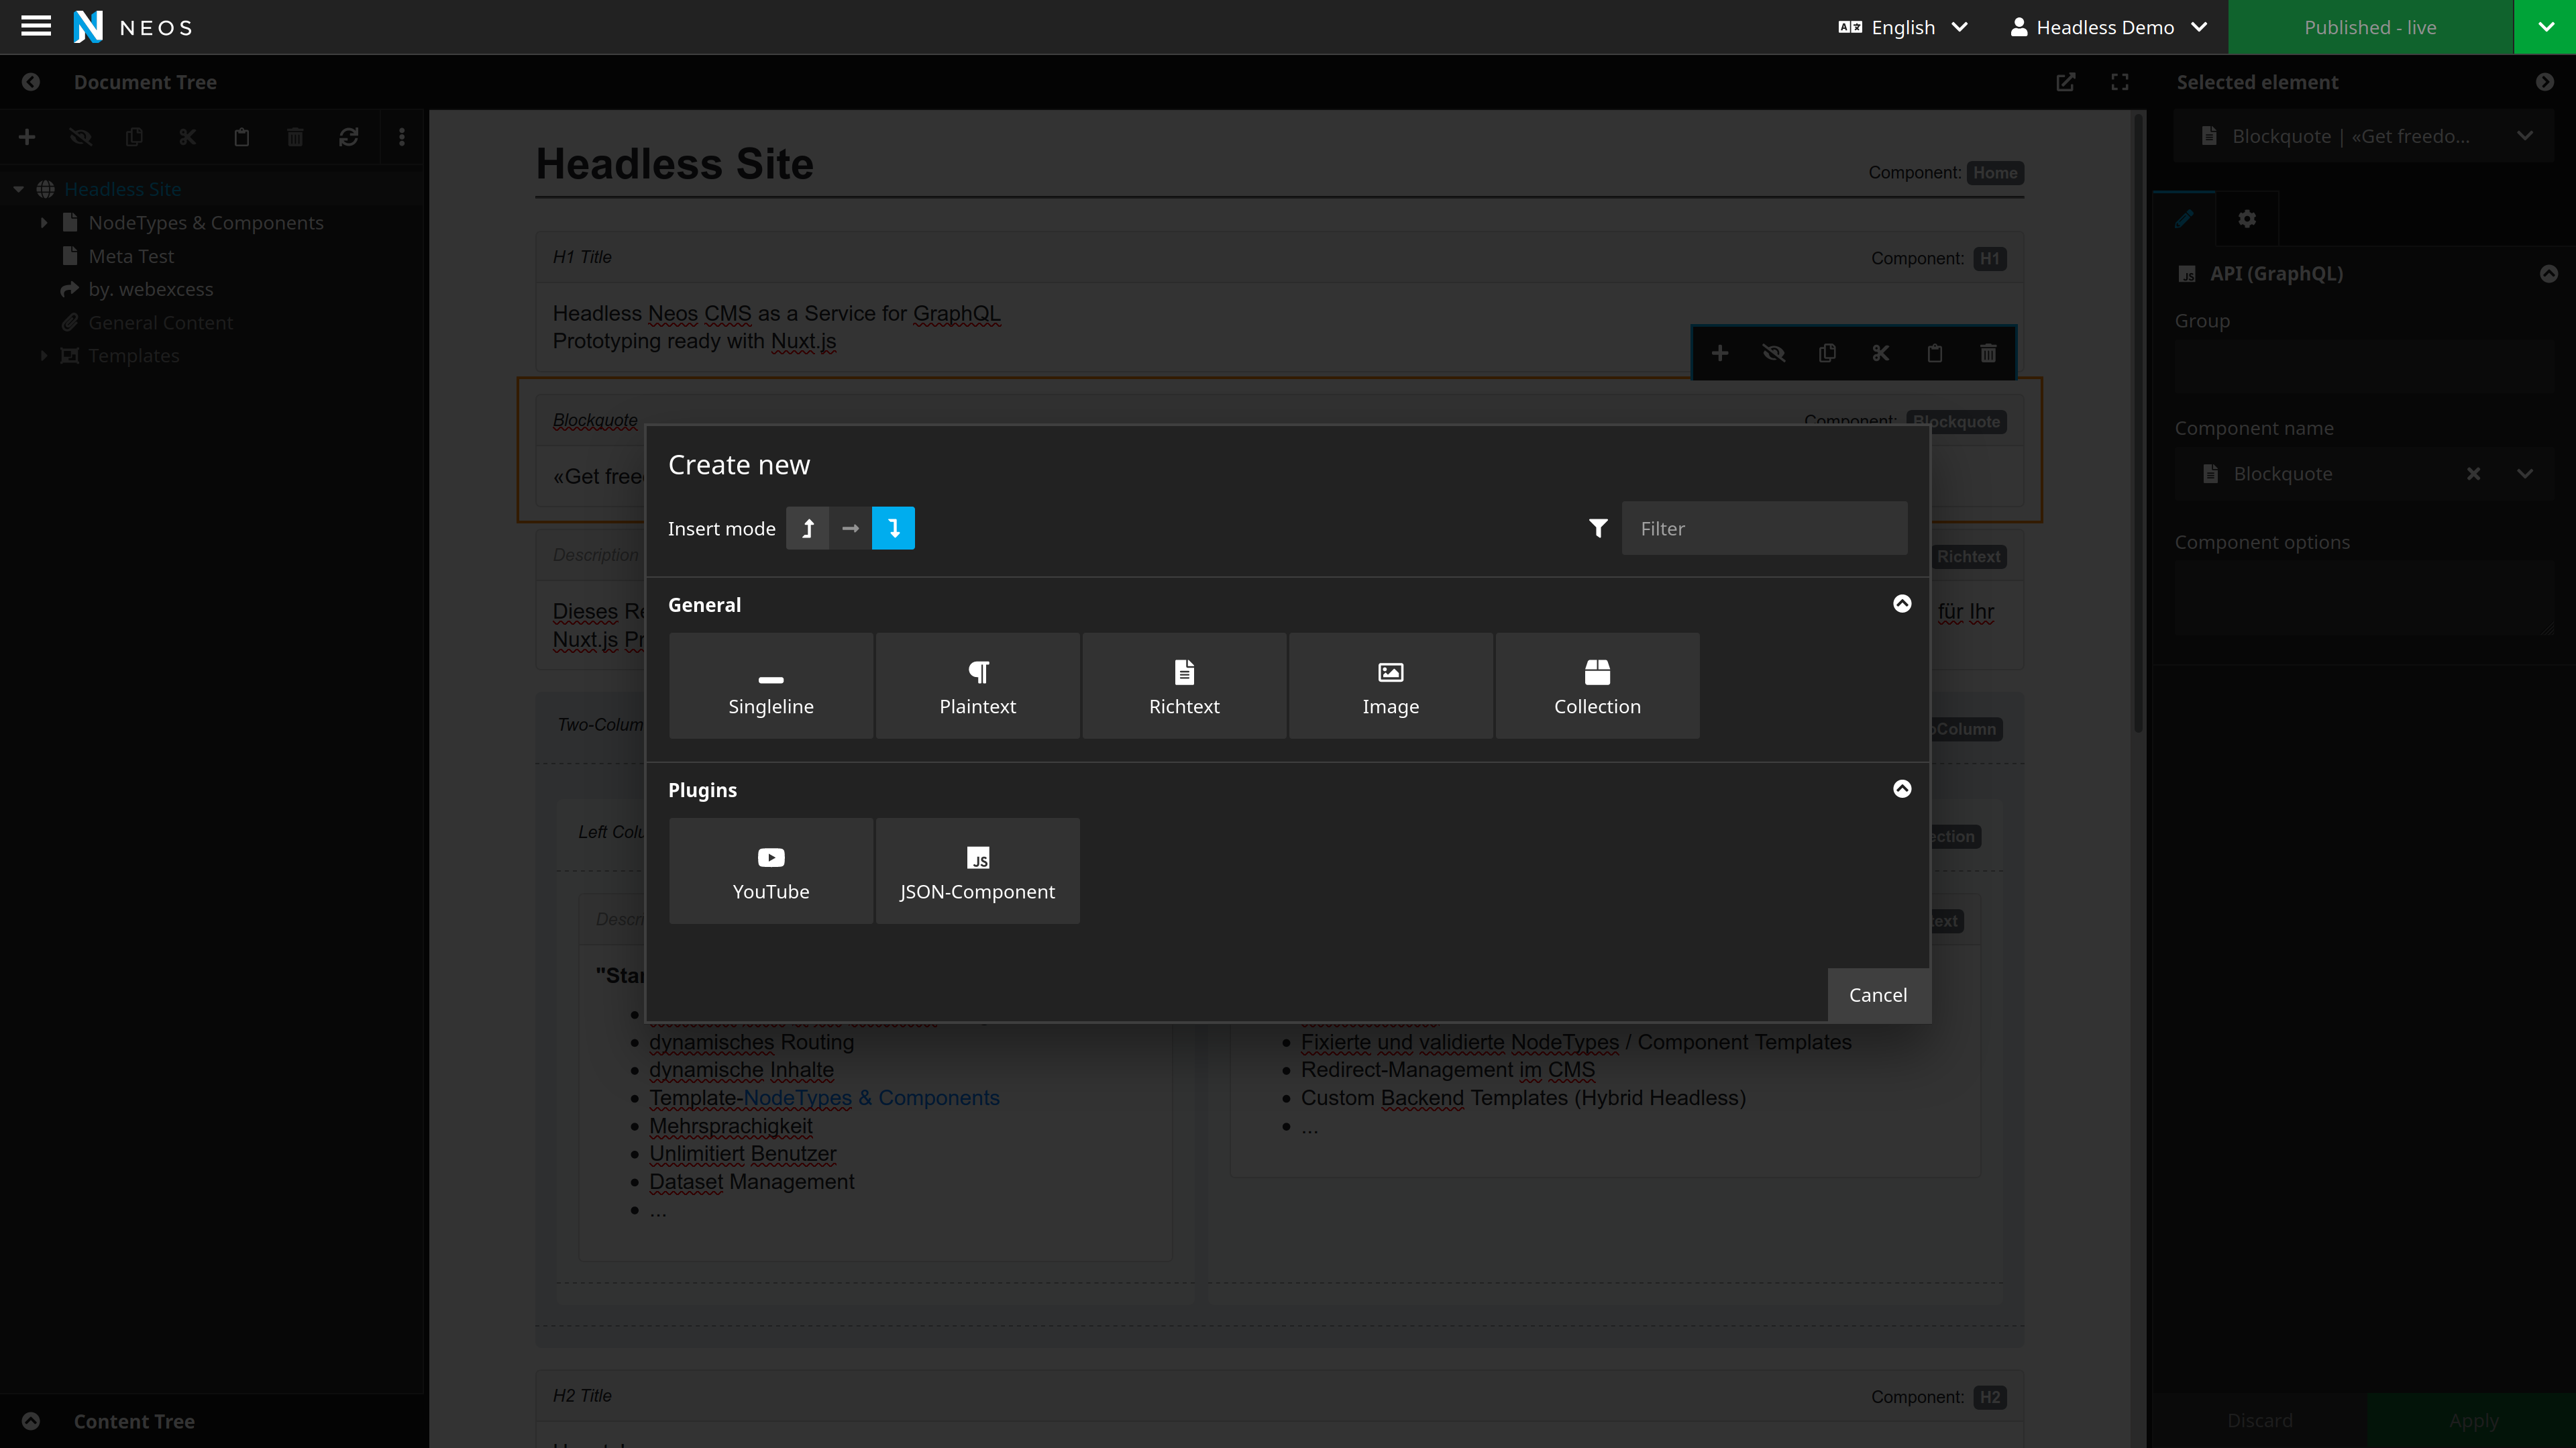
Task: Delete document in tree toolbar
Action: click(x=295, y=137)
